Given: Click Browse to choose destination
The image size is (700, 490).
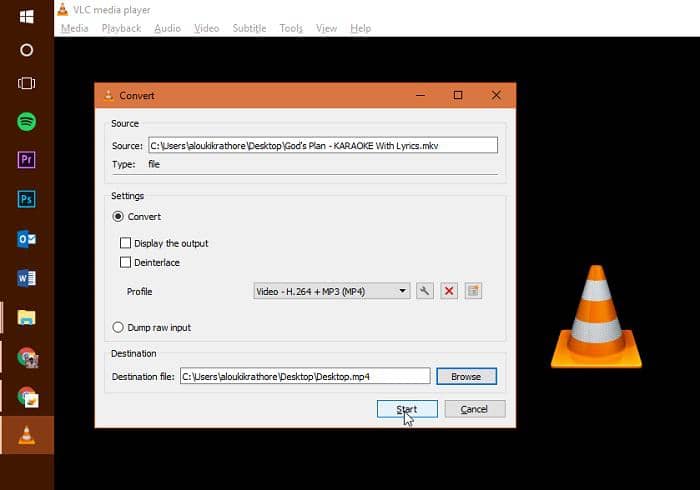Looking at the screenshot, I should [x=466, y=377].
